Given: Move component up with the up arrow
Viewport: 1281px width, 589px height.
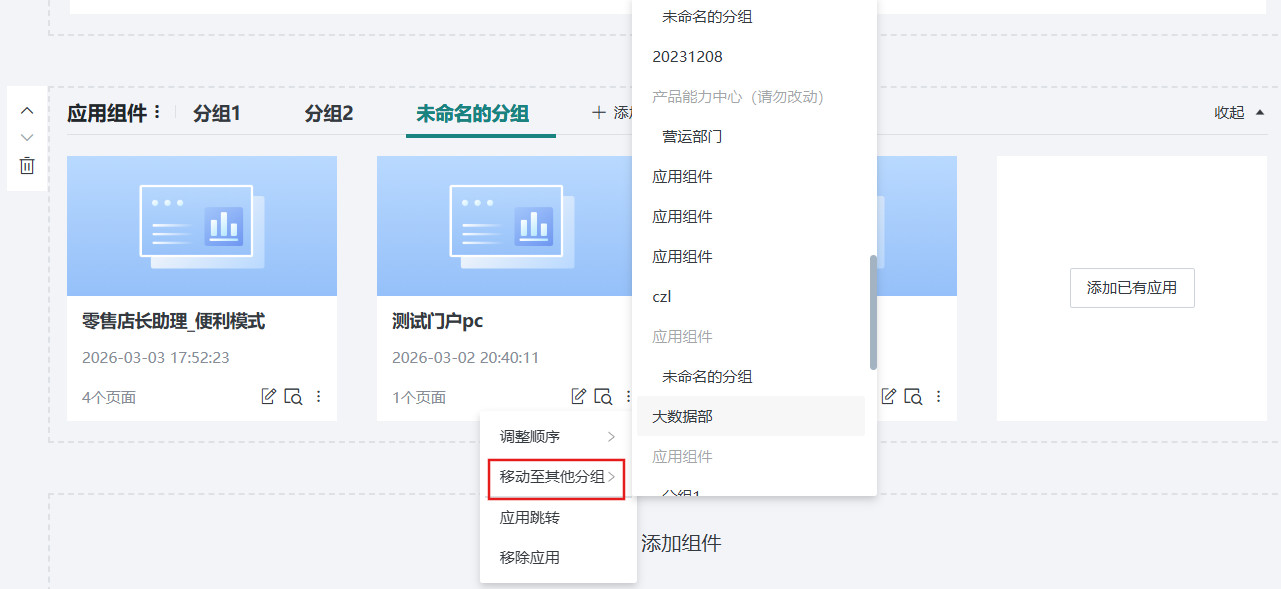Looking at the screenshot, I should coord(27,111).
